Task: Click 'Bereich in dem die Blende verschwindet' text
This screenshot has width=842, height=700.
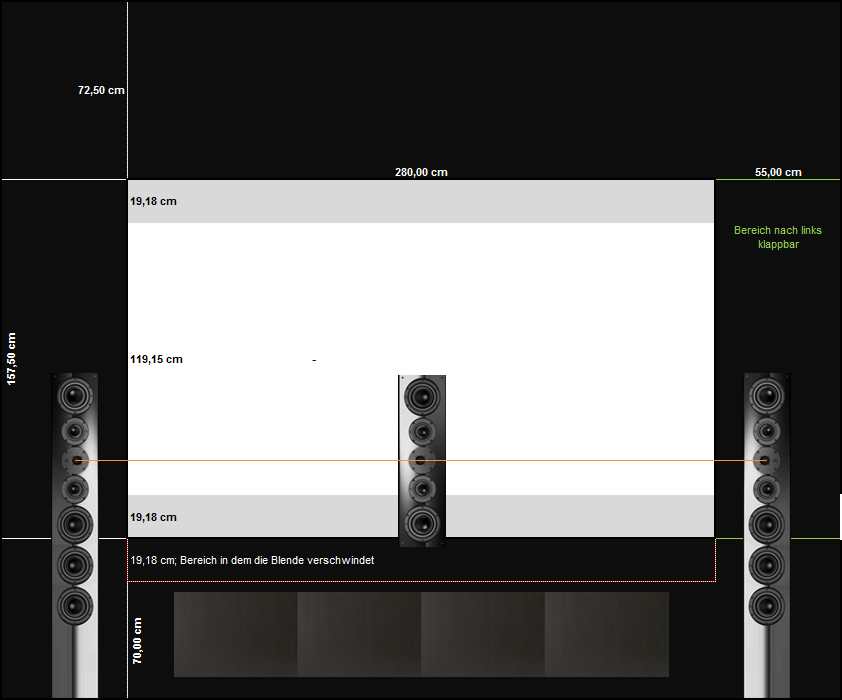Action: coord(276,560)
